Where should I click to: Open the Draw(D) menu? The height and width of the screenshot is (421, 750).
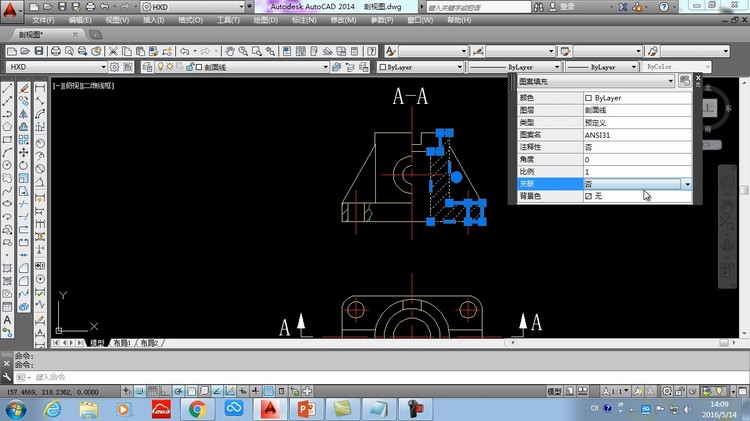(265, 20)
